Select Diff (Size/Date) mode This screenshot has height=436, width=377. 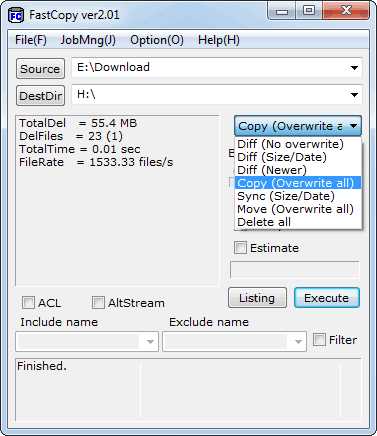click(298, 157)
